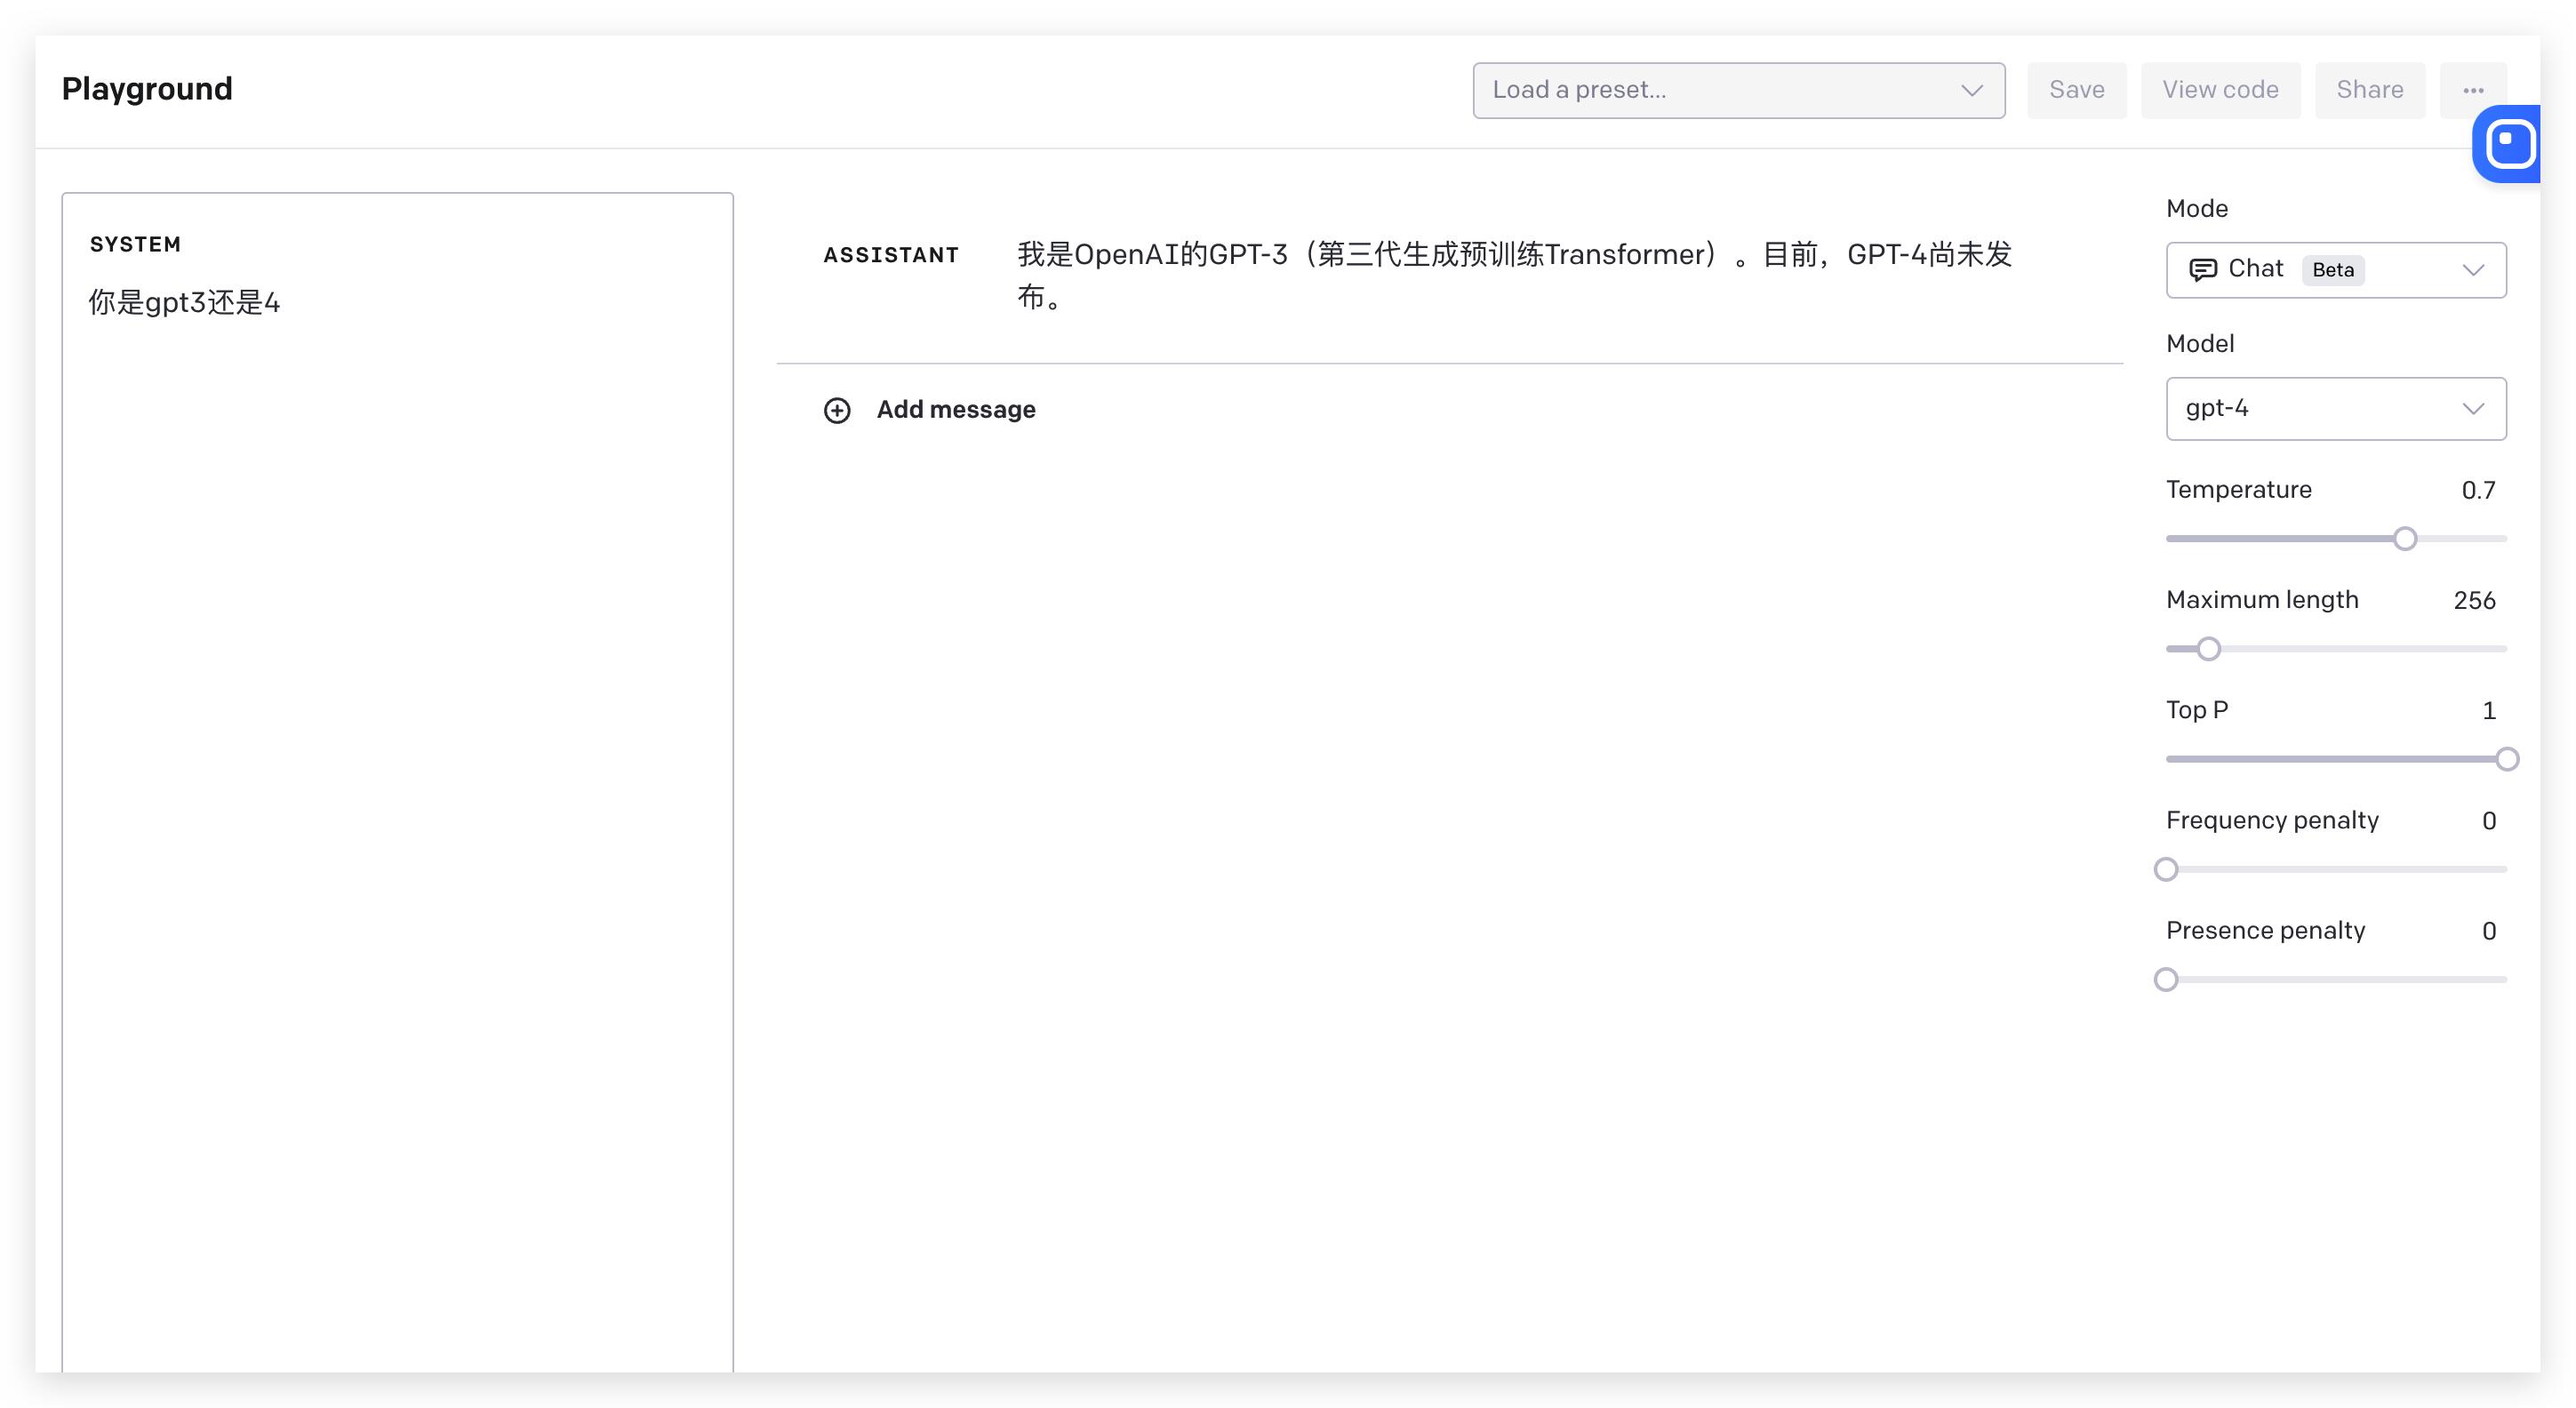Click the Beta badge in Mode selector

click(2332, 270)
